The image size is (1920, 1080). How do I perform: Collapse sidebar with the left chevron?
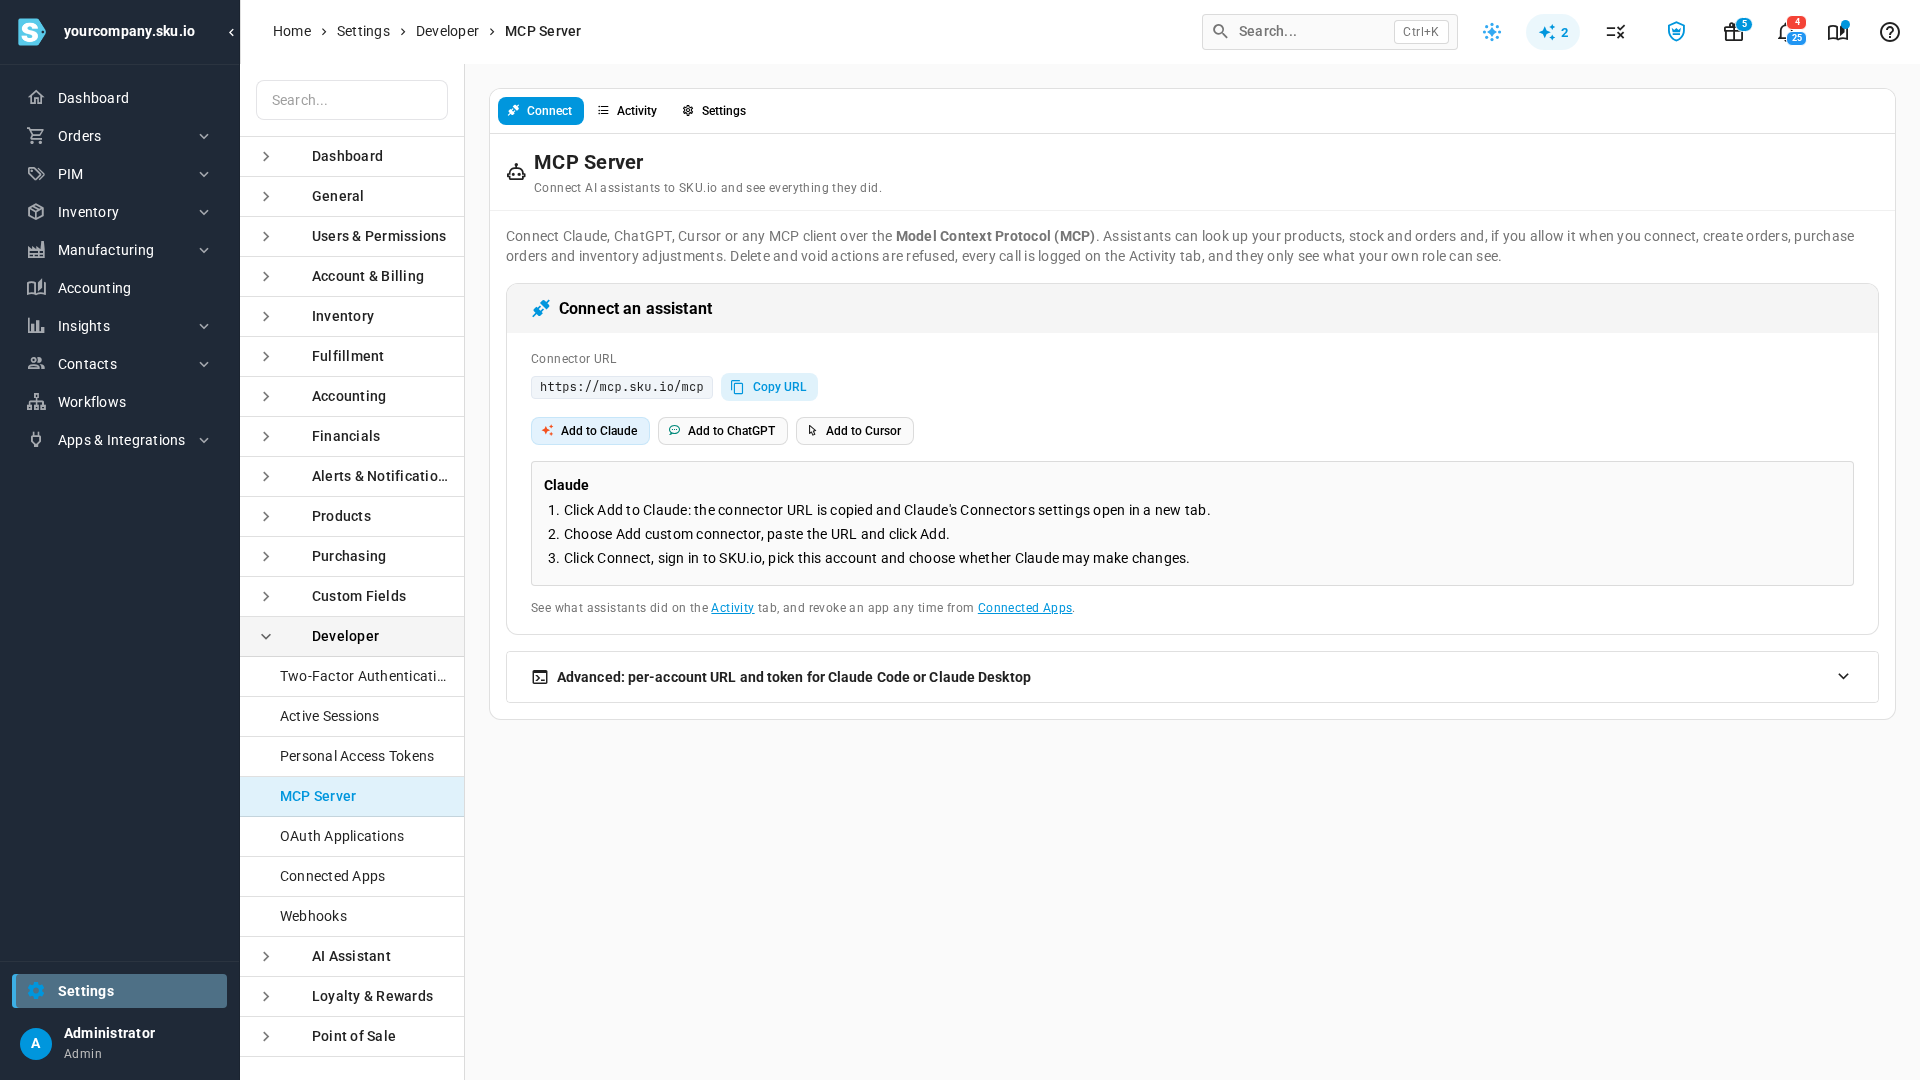(231, 32)
